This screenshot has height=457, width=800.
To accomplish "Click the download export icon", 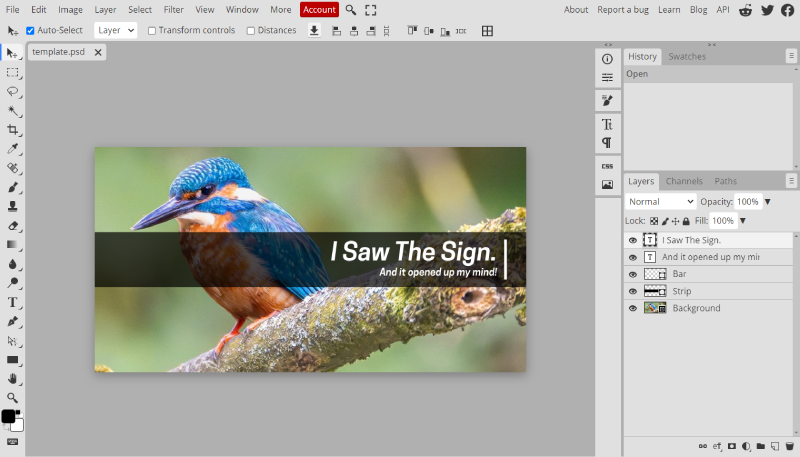I will coord(314,31).
